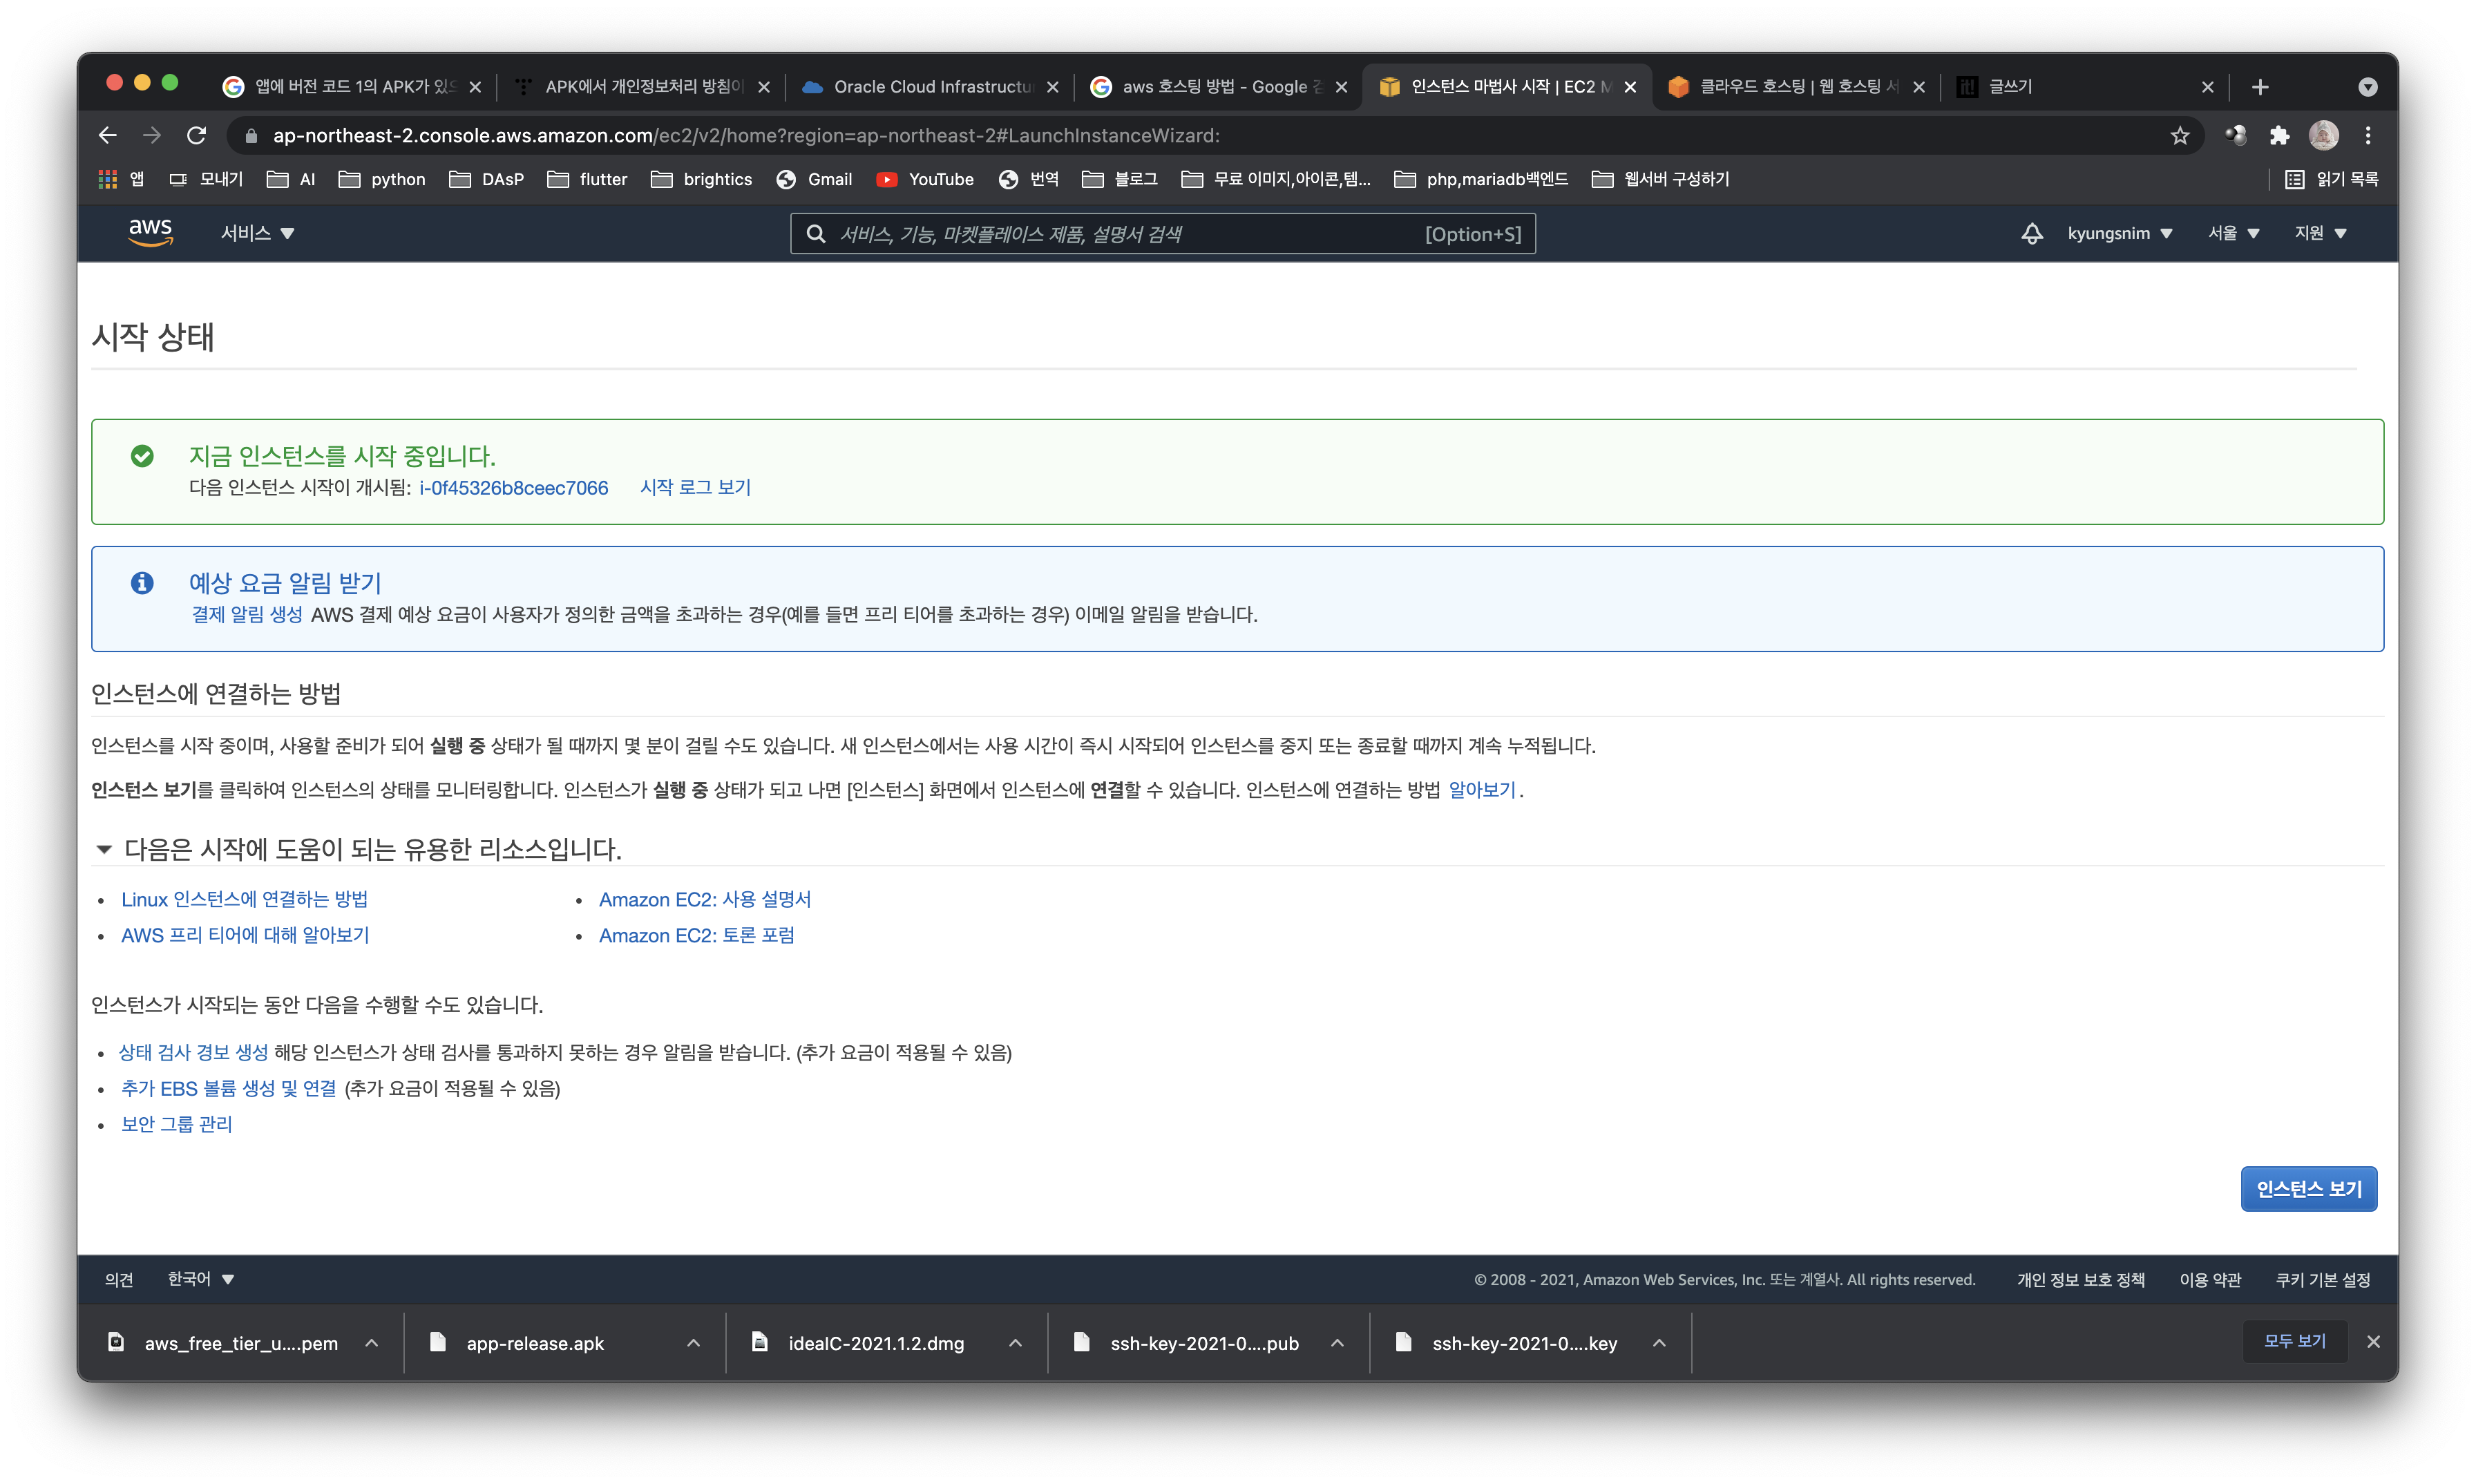Expand the 서비스 services dropdown
Screen dimensions: 2476x1484
point(257,233)
